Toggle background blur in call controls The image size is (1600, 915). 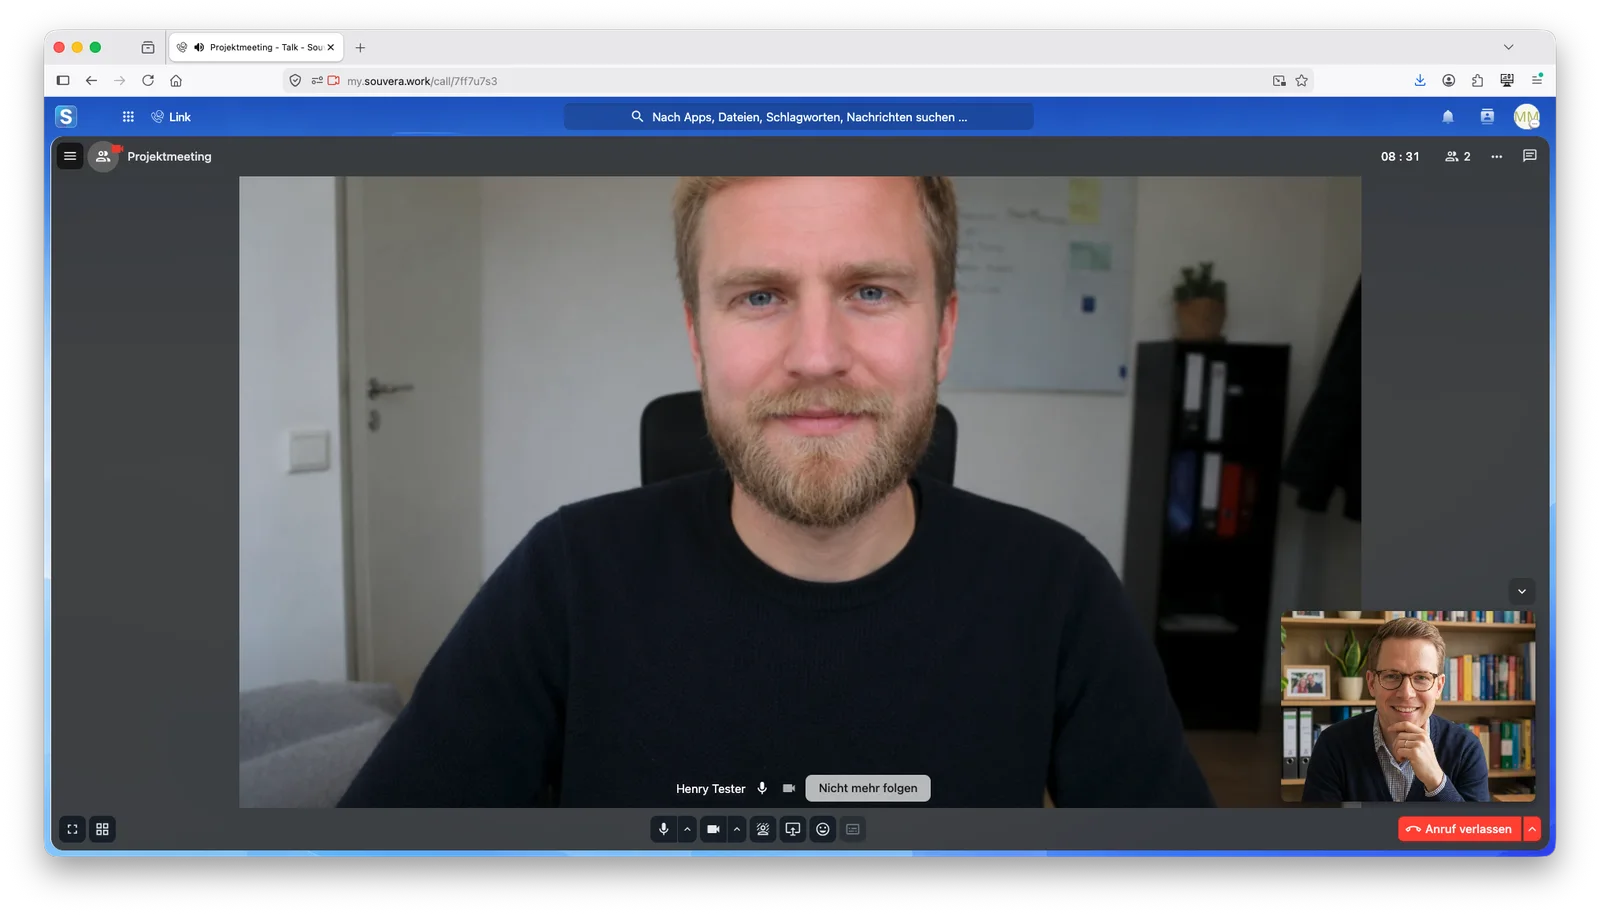click(x=763, y=829)
